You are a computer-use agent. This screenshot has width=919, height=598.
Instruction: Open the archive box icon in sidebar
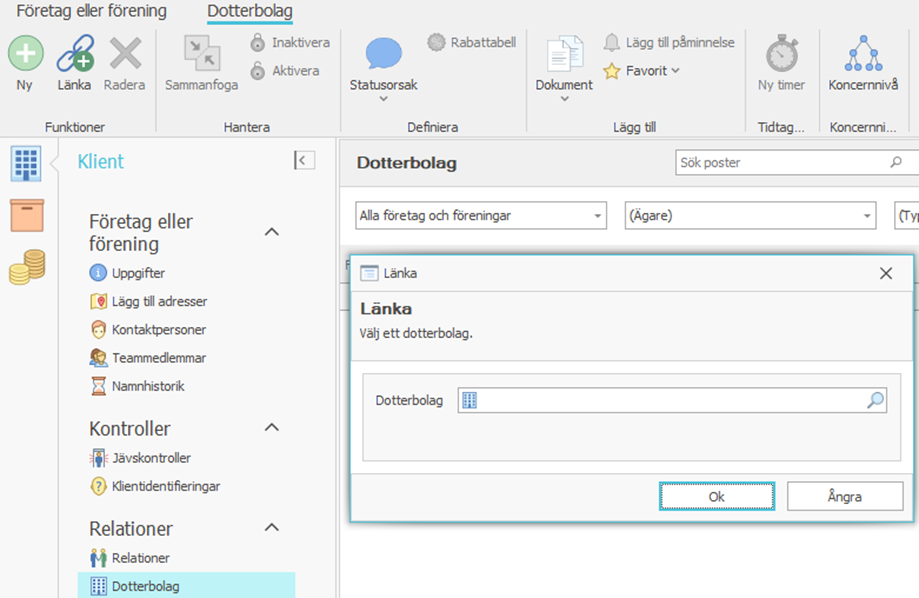click(26, 215)
